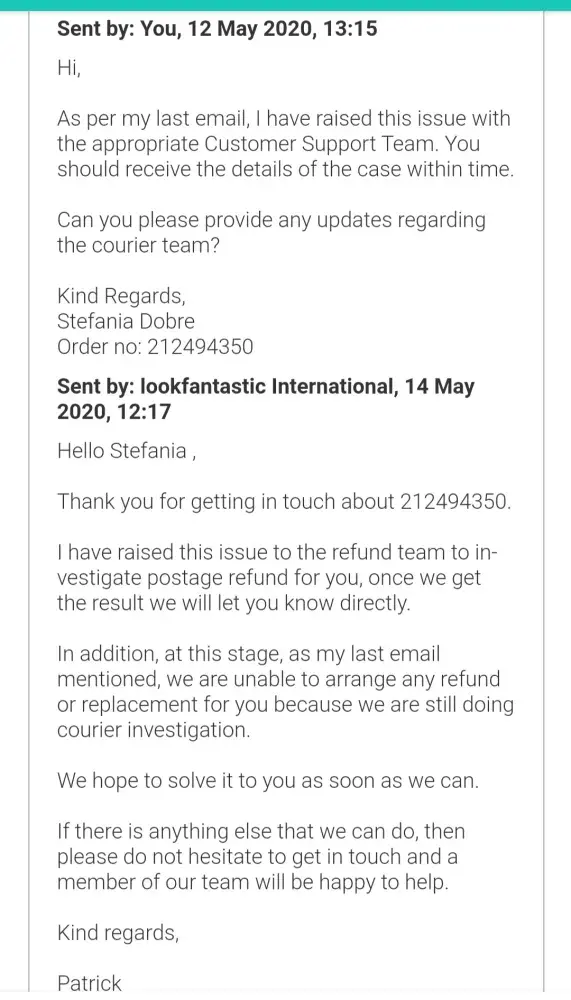The width and height of the screenshot is (571, 1000).
Task: Select the 'Kind Regards,' line above Stefania Dobre
Action: coord(121,296)
